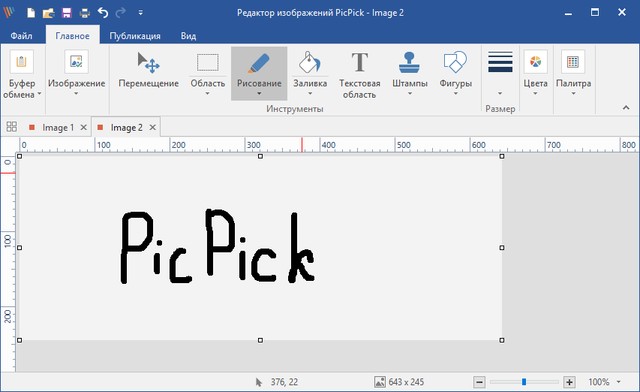
Task: Click the zoom in plus button
Action: (569, 382)
